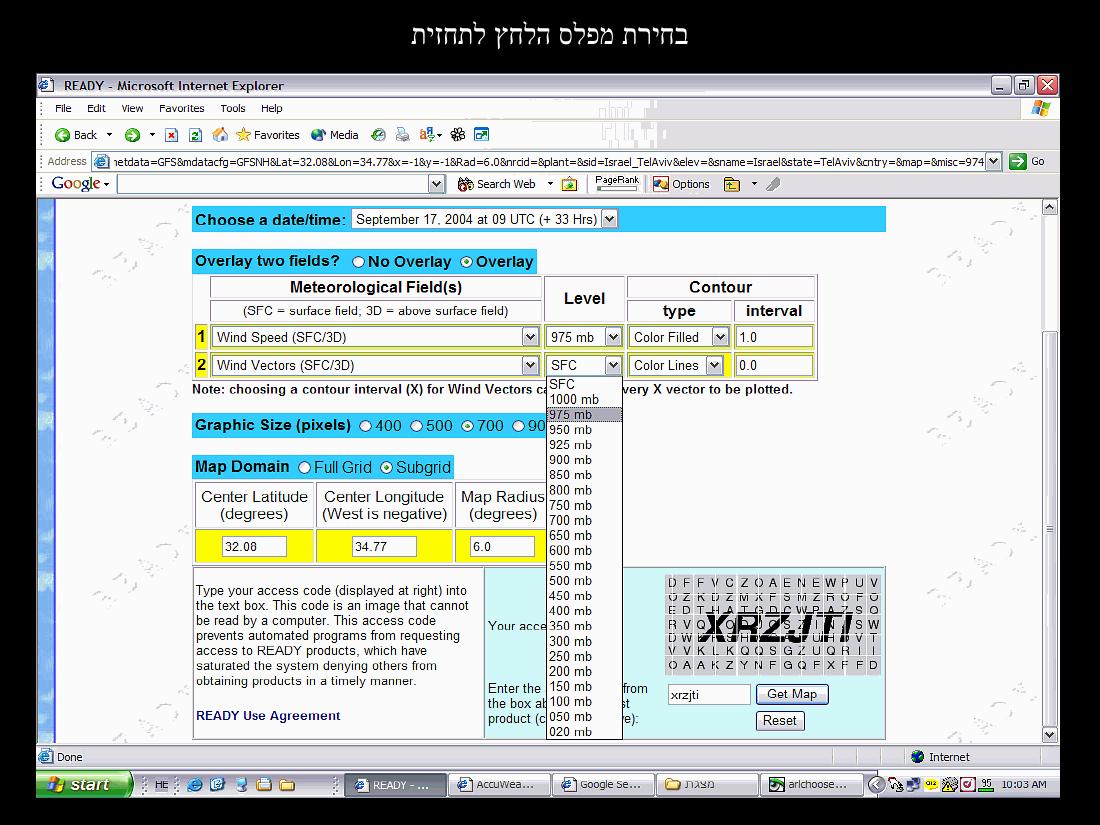Open the Favorites menu
This screenshot has height=825, width=1100.
point(182,108)
